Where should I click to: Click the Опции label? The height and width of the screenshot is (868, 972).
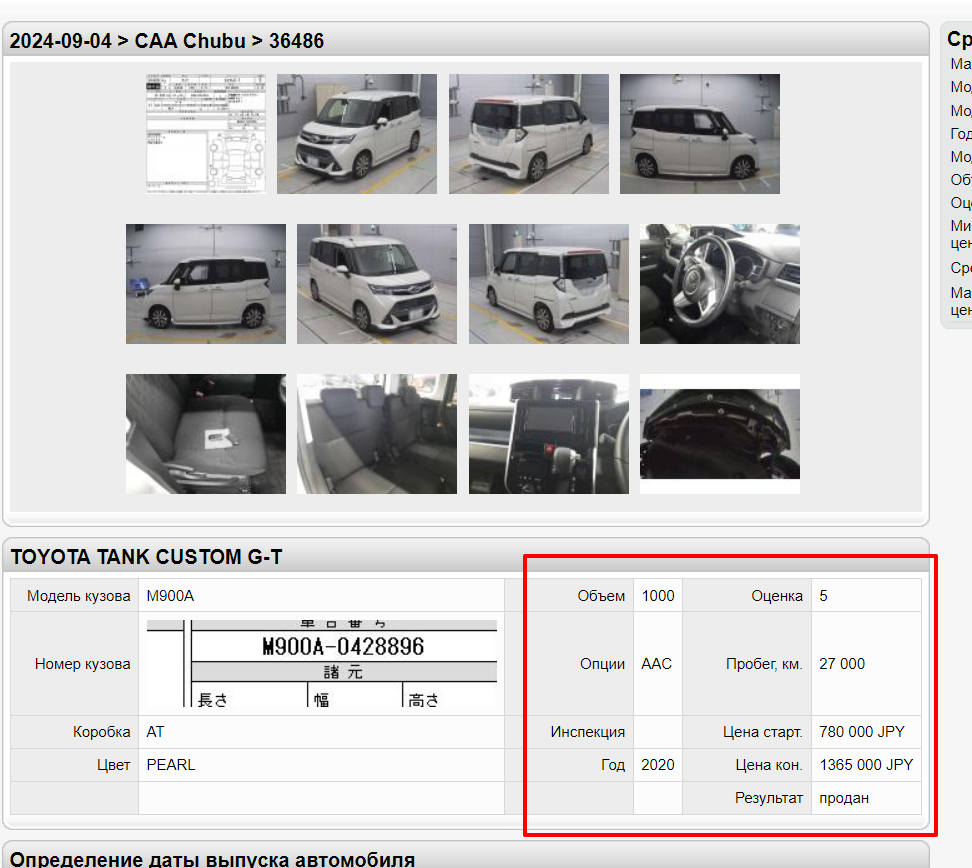603,664
